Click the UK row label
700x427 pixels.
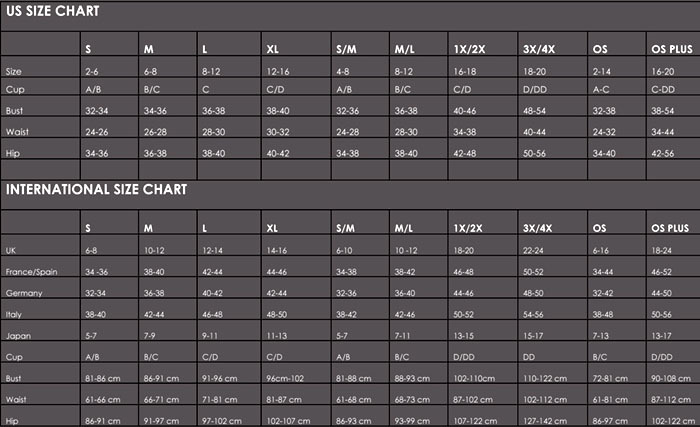coord(11,251)
